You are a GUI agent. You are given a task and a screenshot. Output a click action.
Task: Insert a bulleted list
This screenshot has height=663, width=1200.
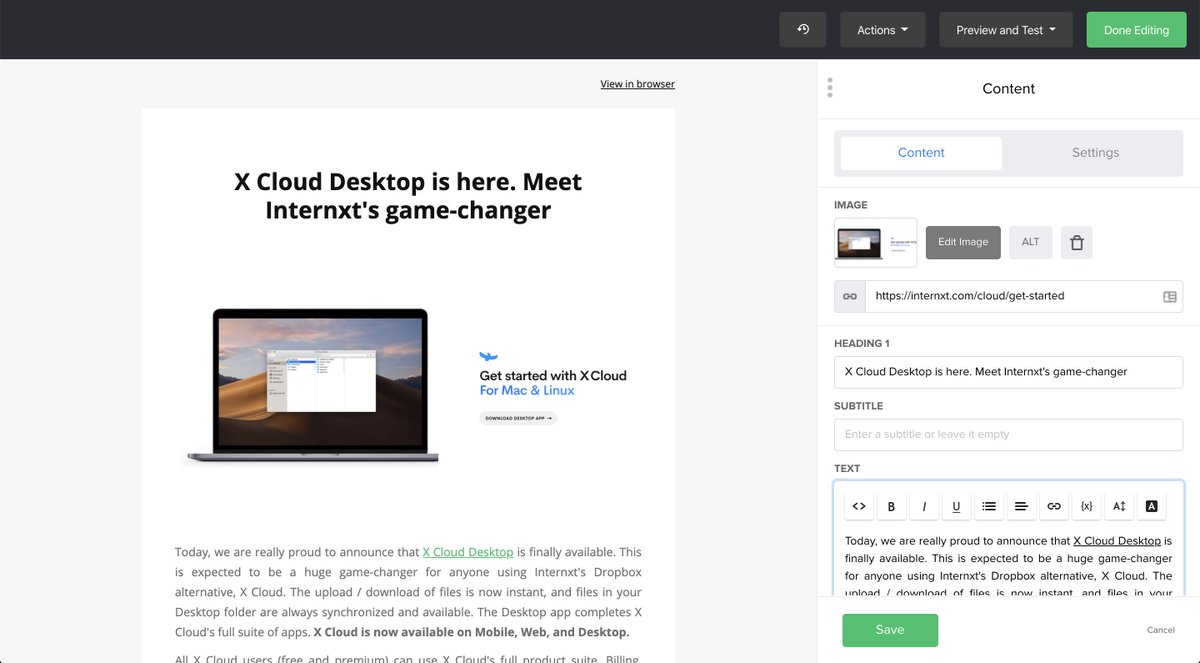(989, 506)
